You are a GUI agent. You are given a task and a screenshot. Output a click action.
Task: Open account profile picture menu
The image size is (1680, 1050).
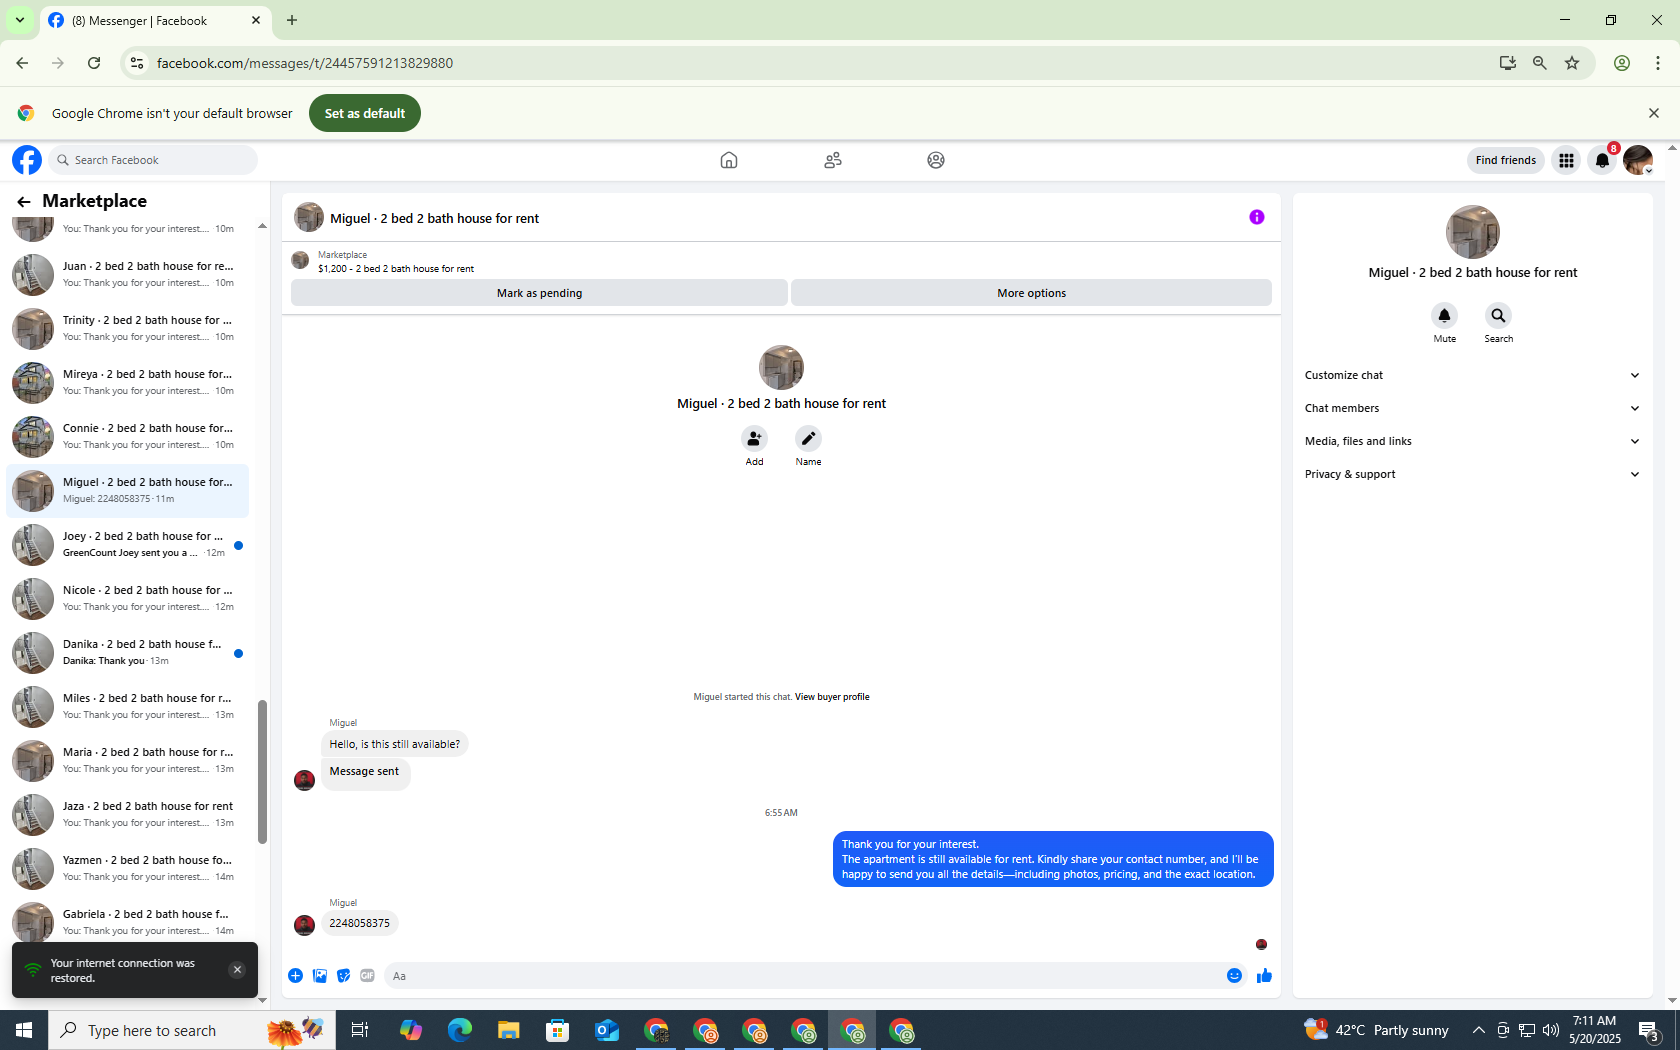click(x=1638, y=160)
